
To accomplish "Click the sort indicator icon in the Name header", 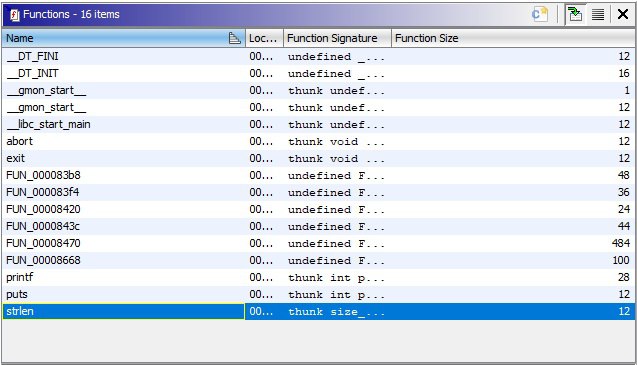I will (x=234, y=38).
